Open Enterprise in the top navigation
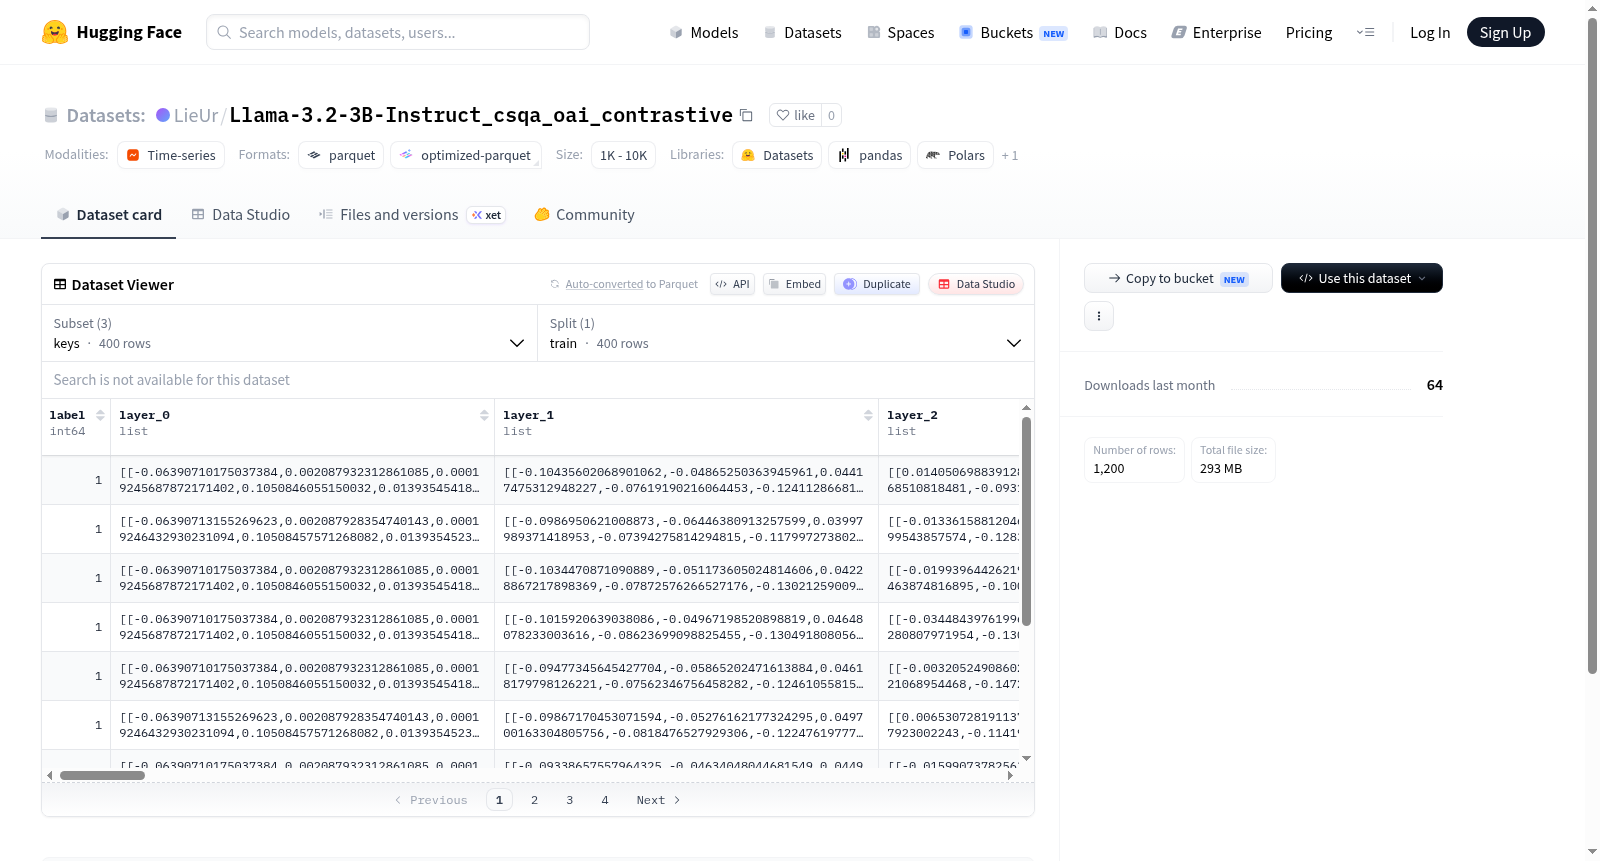Image resolution: width=1600 pixels, height=861 pixels. pyautogui.click(x=1216, y=32)
